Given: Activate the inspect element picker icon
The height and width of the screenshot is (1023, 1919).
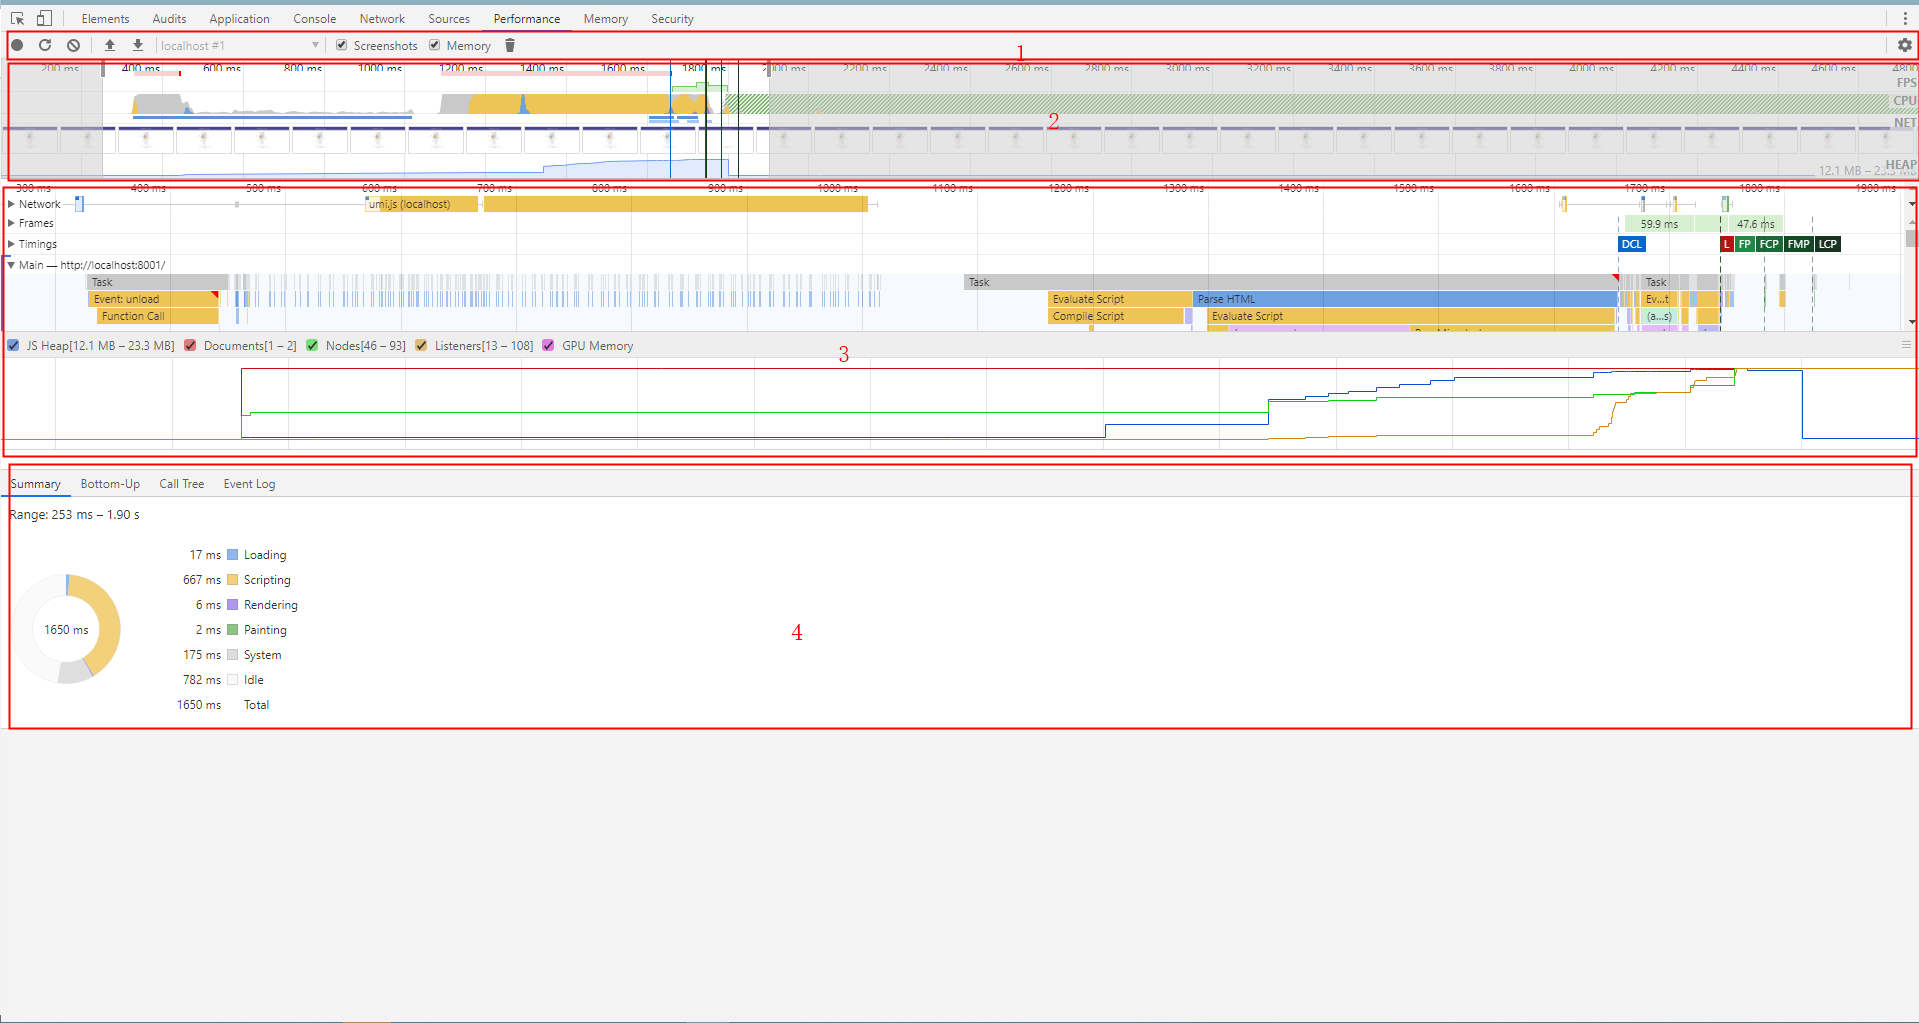Looking at the screenshot, I should 17,18.
